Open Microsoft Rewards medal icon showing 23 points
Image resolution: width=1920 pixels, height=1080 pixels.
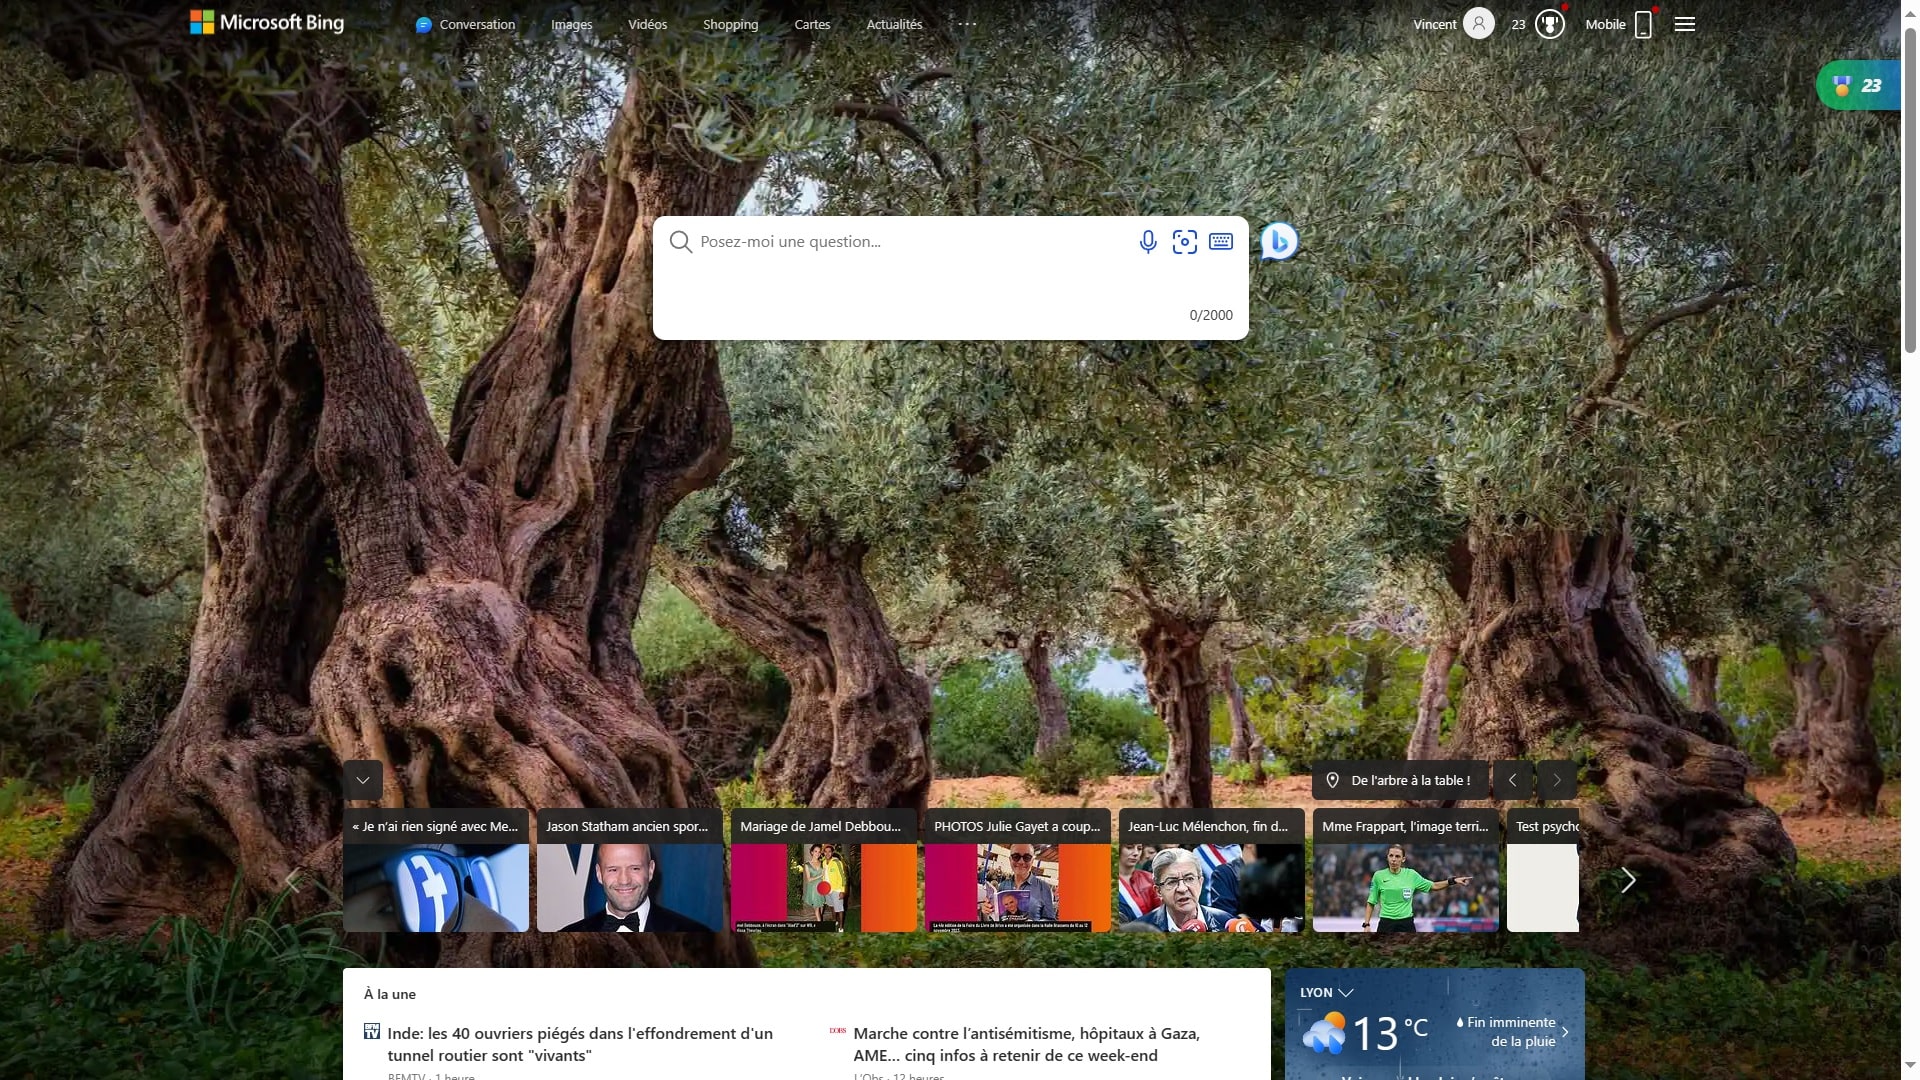click(x=1551, y=23)
